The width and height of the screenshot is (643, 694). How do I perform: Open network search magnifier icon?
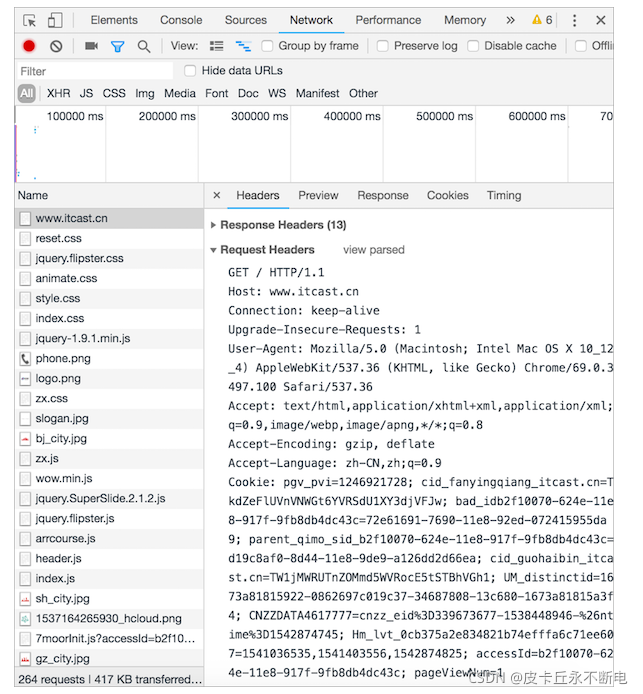(143, 46)
